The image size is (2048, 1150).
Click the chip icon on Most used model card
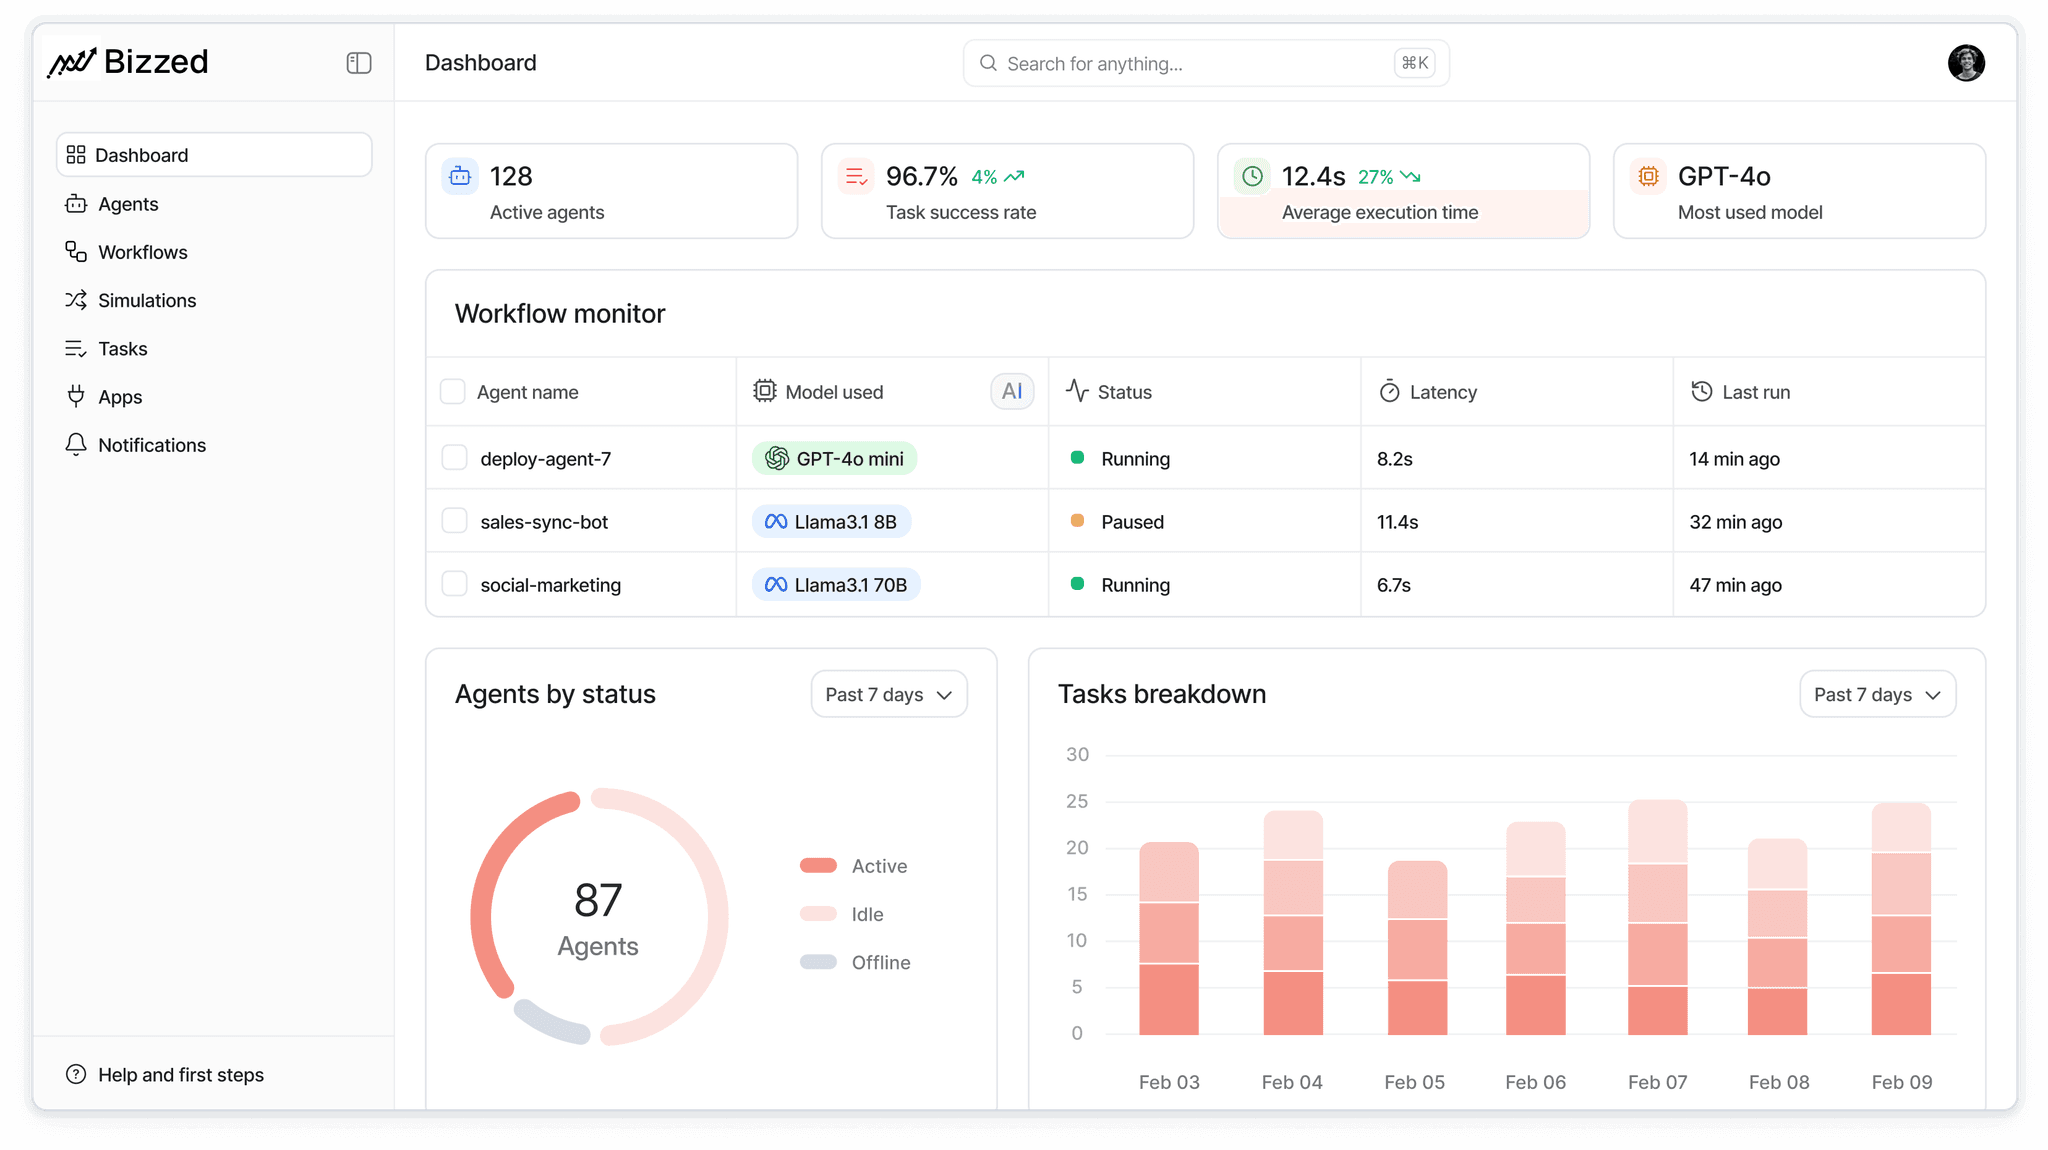point(1648,177)
